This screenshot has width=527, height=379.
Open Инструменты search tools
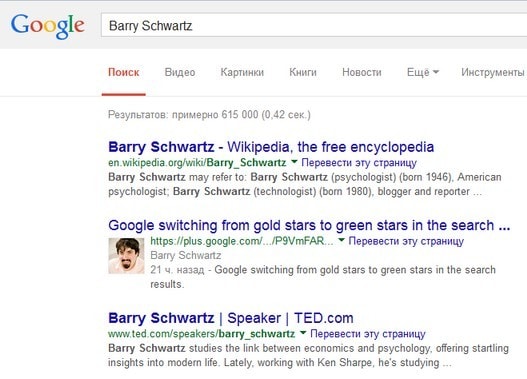(x=493, y=72)
